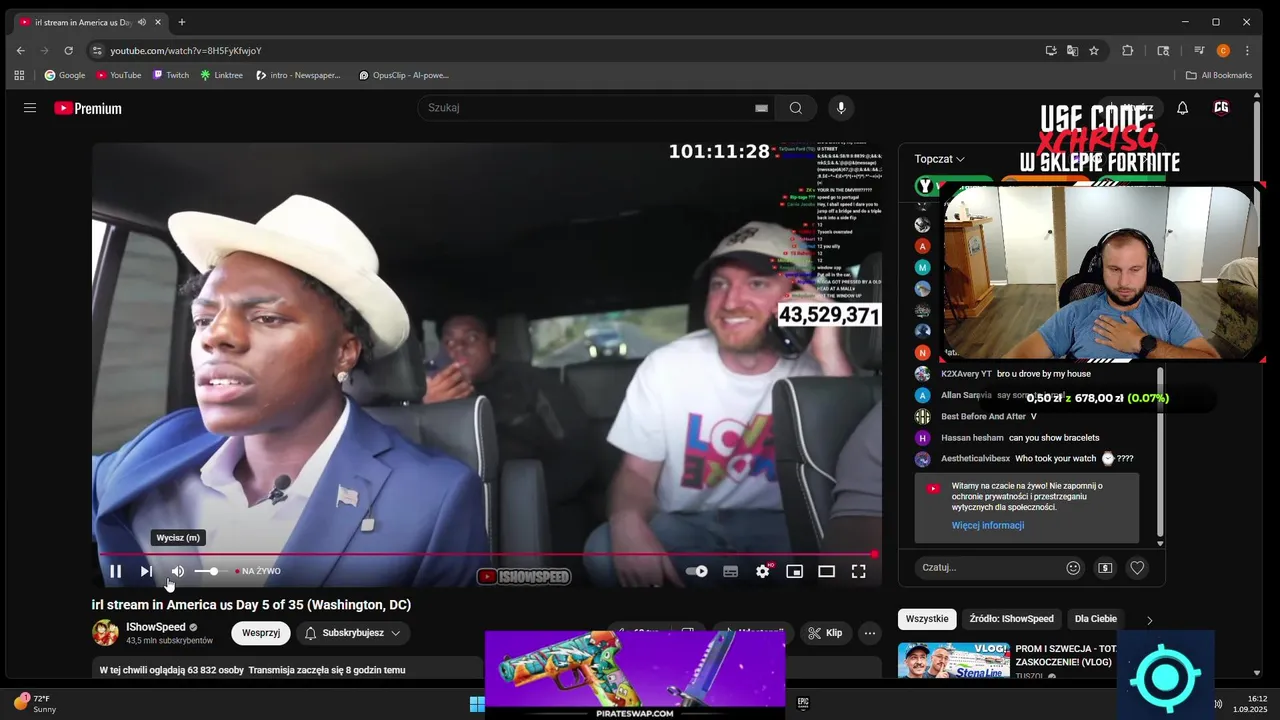
Task: View site information icon
Action: click(x=97, y=50)
